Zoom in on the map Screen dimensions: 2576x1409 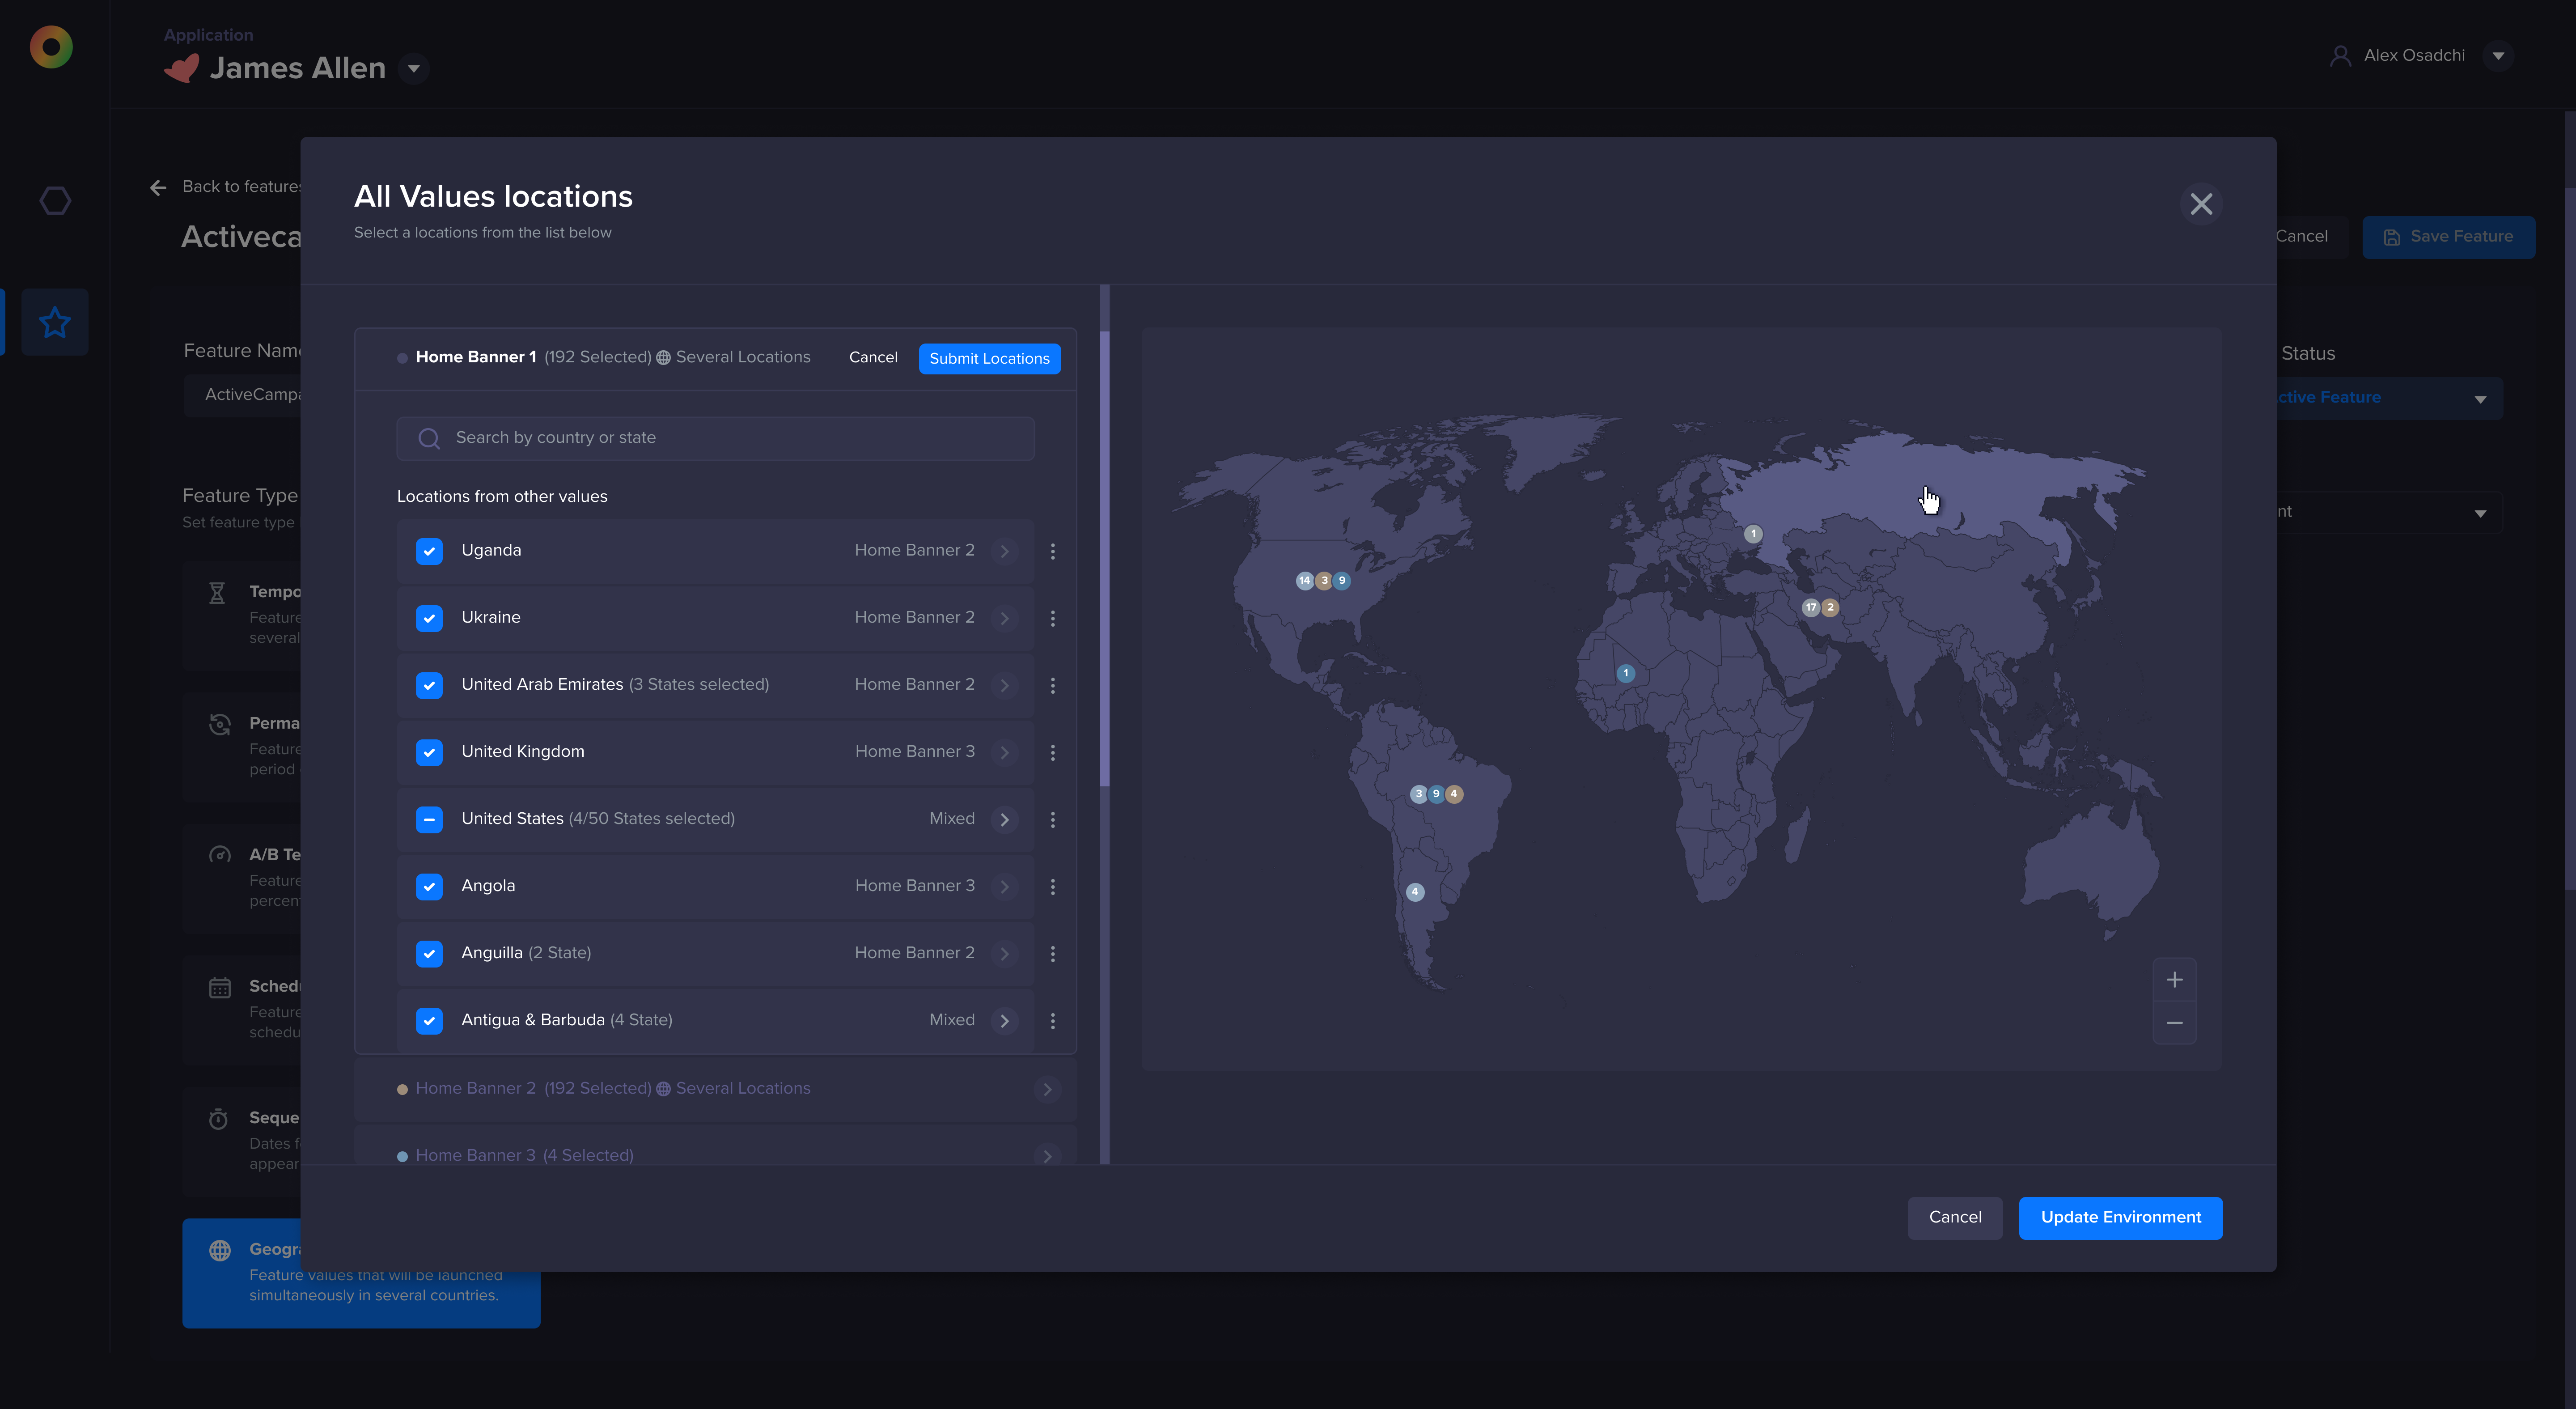[x=2174, y=980]
